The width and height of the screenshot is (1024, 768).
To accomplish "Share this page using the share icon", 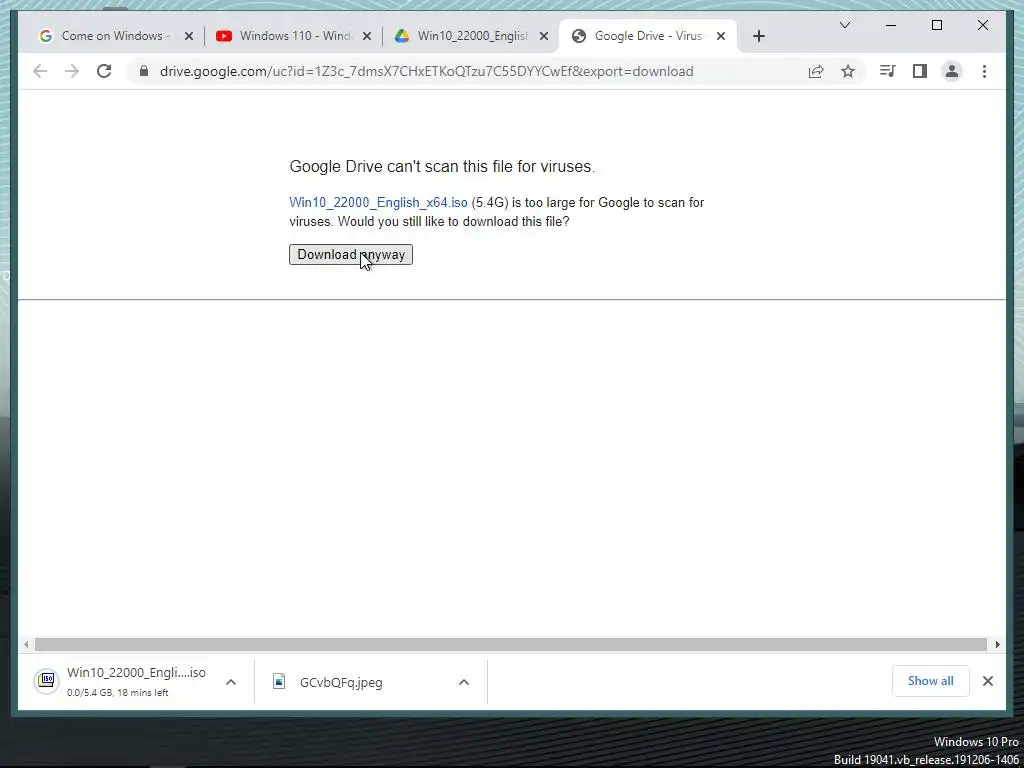I will [x=816, y=71].
